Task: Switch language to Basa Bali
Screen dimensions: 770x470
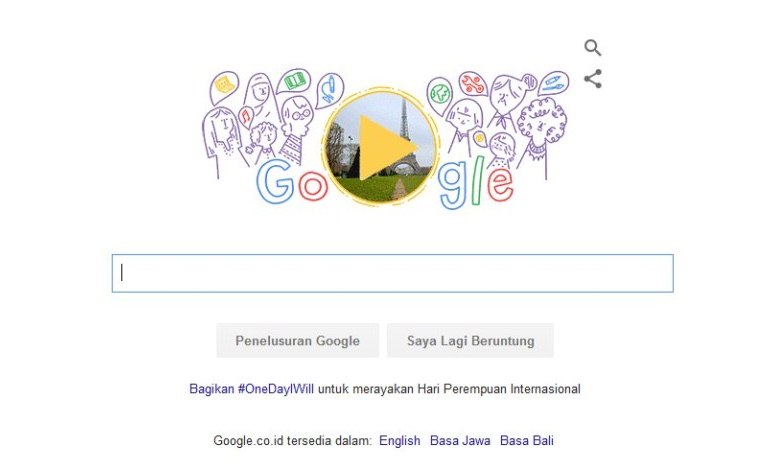Action: click(x=526, y=441)
